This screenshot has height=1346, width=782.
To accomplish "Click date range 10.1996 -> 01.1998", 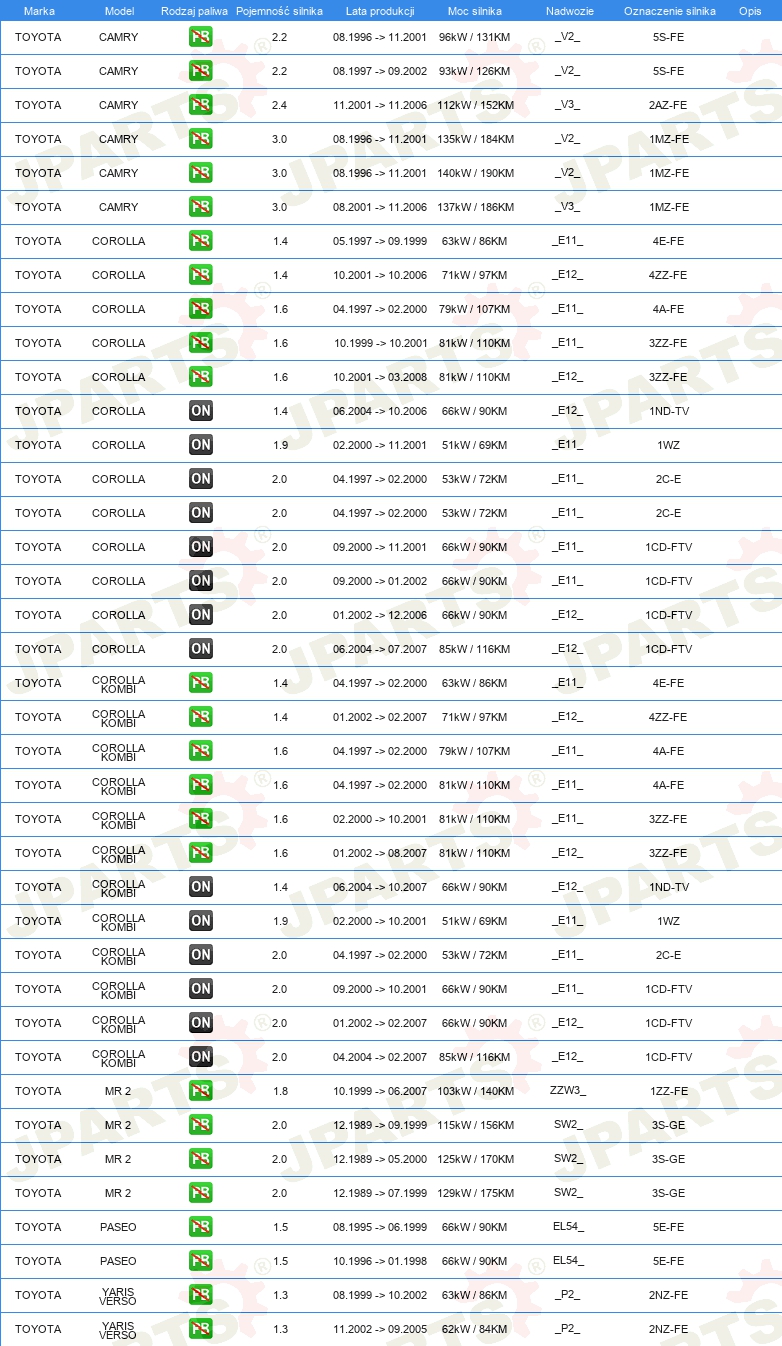I will [380, 1261].
